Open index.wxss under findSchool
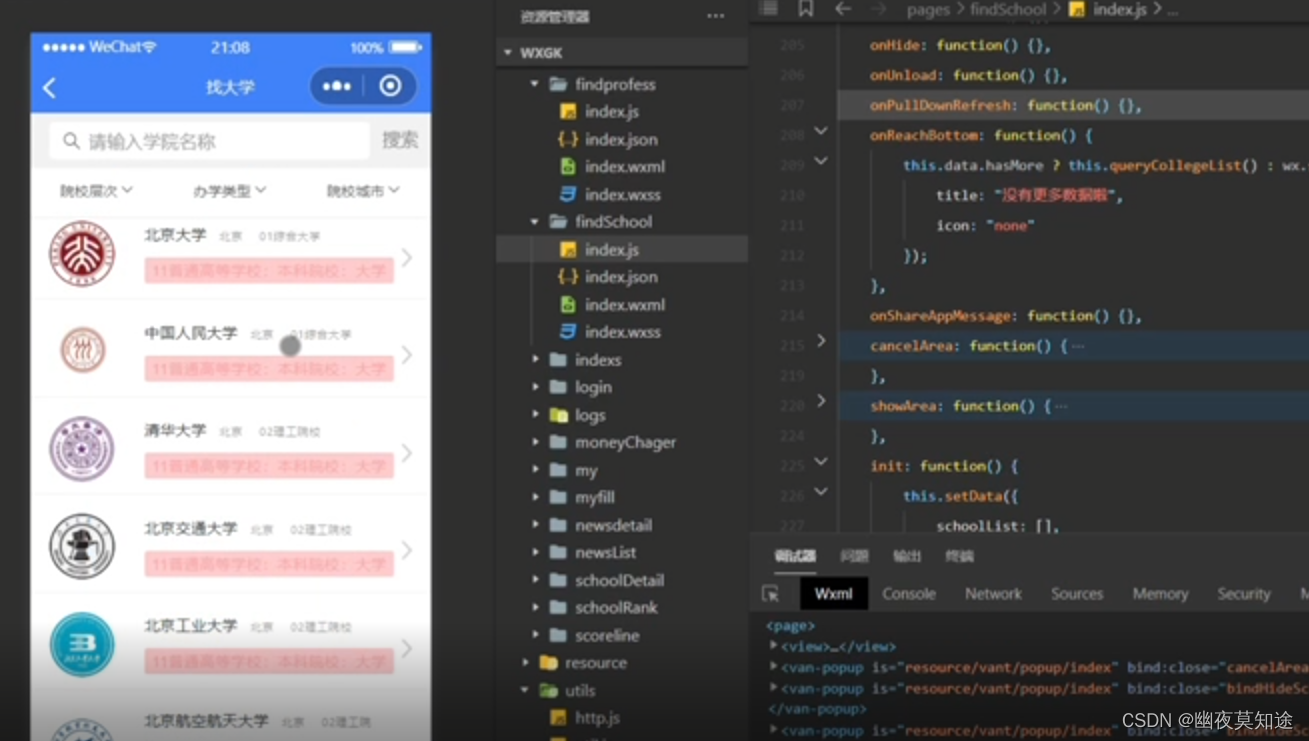This screenshot has height=741, width=1309. 621,332
